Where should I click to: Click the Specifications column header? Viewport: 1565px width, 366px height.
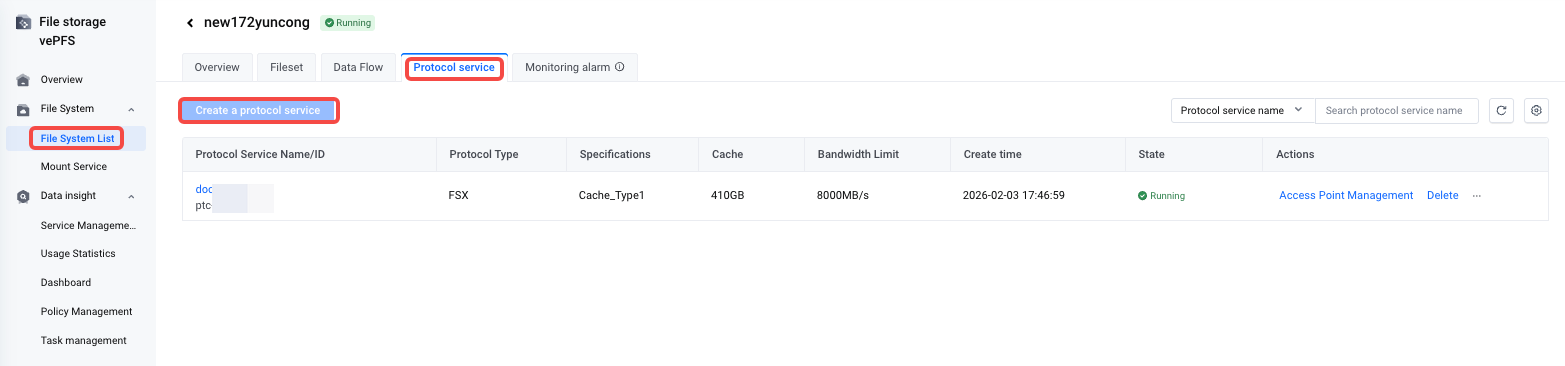pos(615,155)
